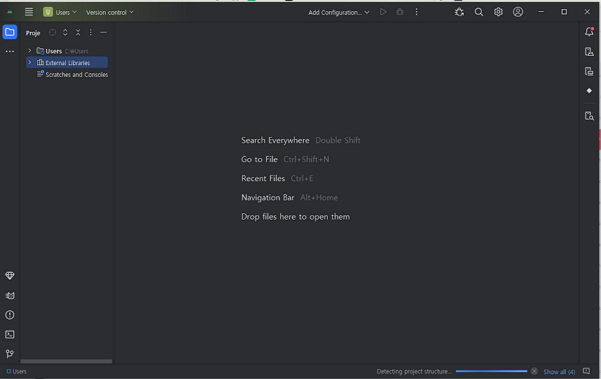Image resolution: width=601 pixels, height=379 pixels.
Task: Click the Android Studio logo icon
Action: [x=10, y=12]
